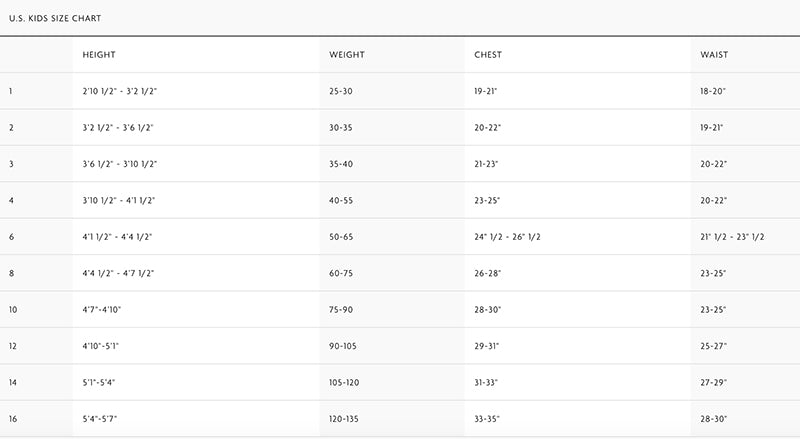Click height cell 4'7"-4'10"
The height and width of the screenshot is (439, 800).
point(102,309)
